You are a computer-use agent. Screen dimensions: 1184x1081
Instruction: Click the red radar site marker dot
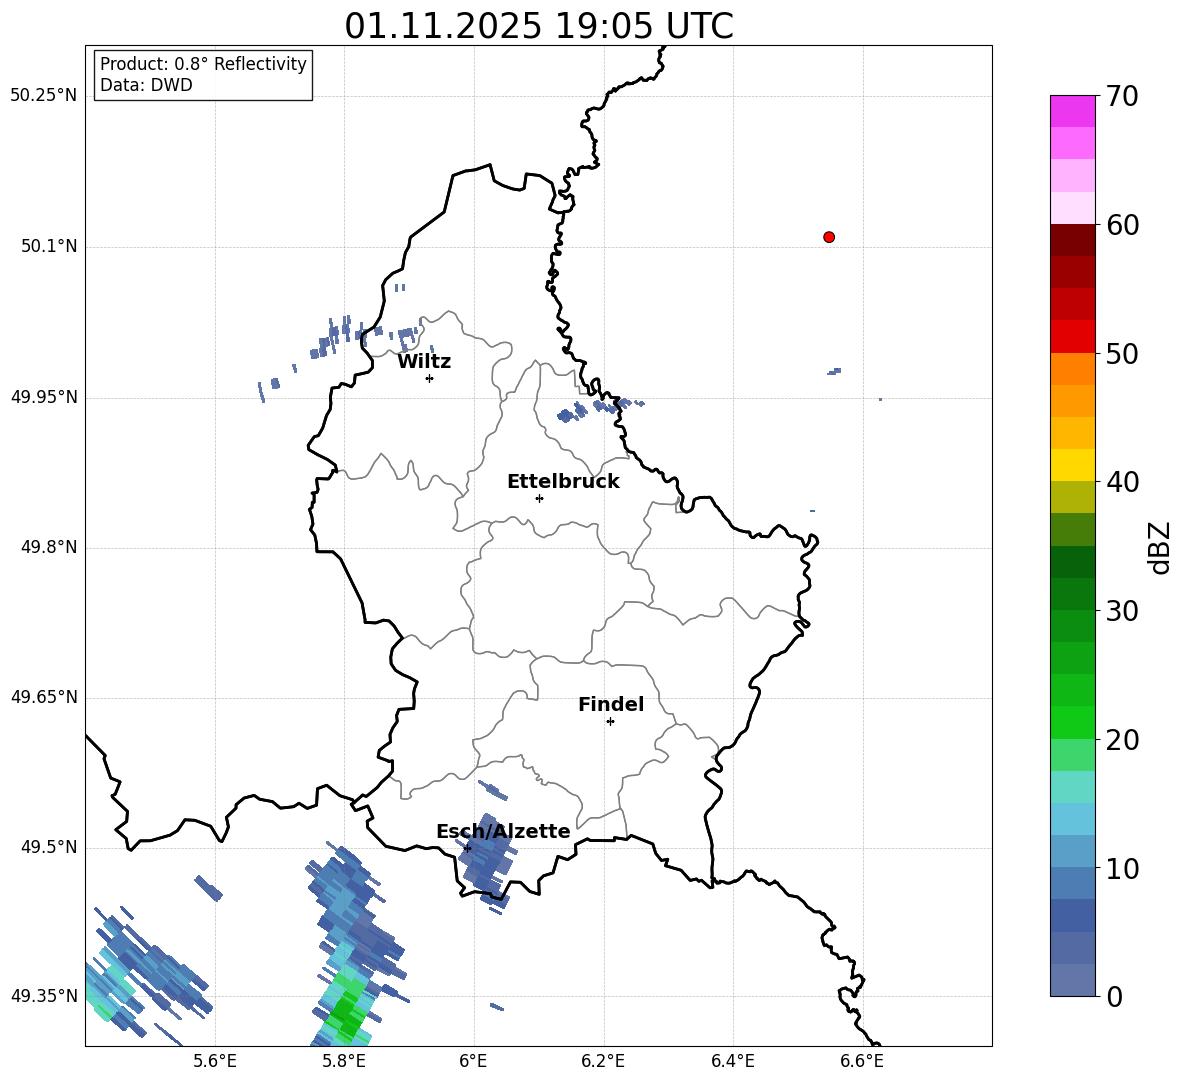click(x=829, y=237)
